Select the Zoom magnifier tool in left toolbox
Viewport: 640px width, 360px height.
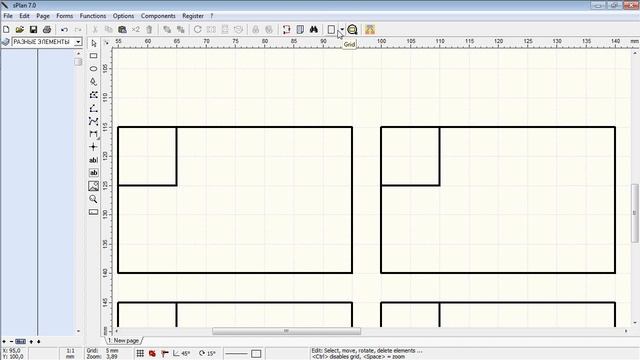coord(93,199)
